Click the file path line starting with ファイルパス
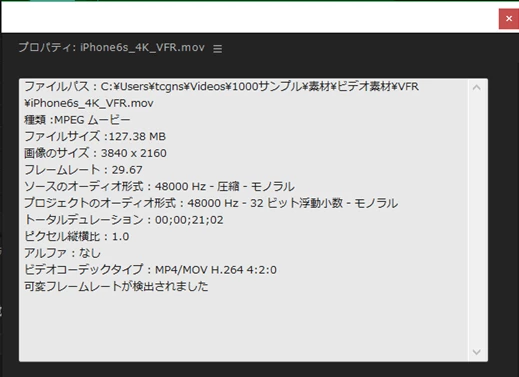The width and height of the screenshot is (519, 377). (221, 87)
